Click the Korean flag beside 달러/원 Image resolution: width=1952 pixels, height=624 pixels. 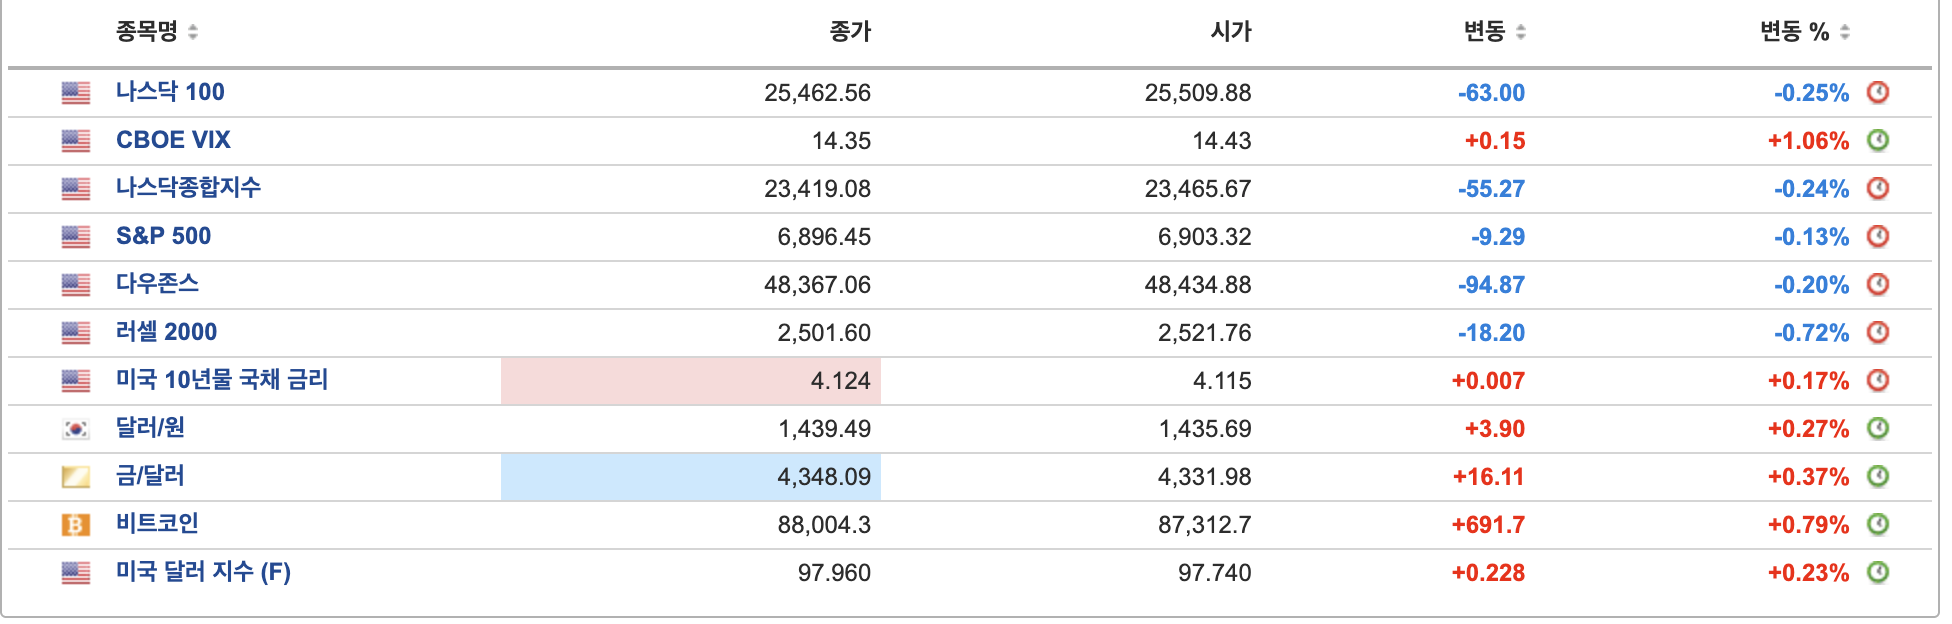(76, 429)
